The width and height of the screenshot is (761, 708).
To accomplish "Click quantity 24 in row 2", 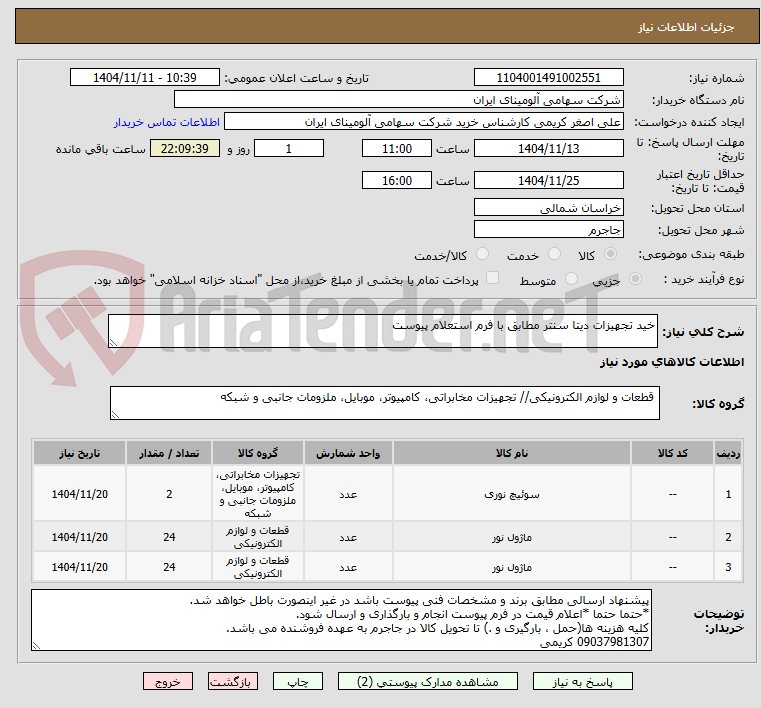I will coord(169,537).
